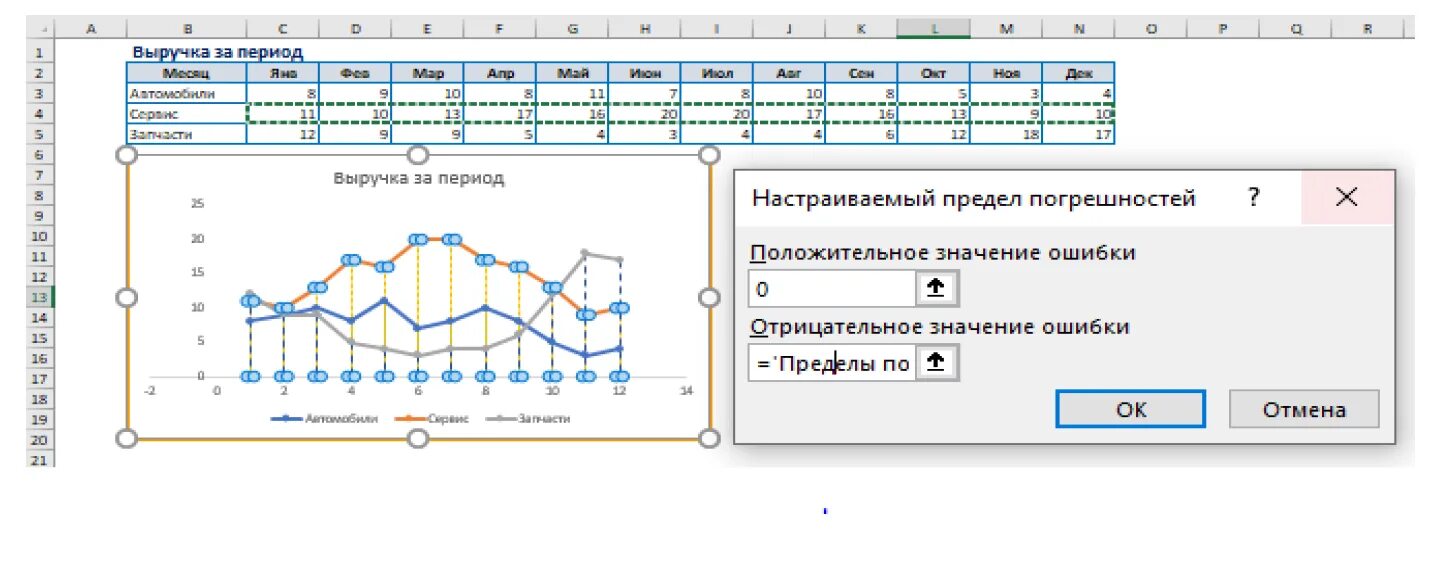
Task: Select the Авг header cell
Action: pos(789,73)
